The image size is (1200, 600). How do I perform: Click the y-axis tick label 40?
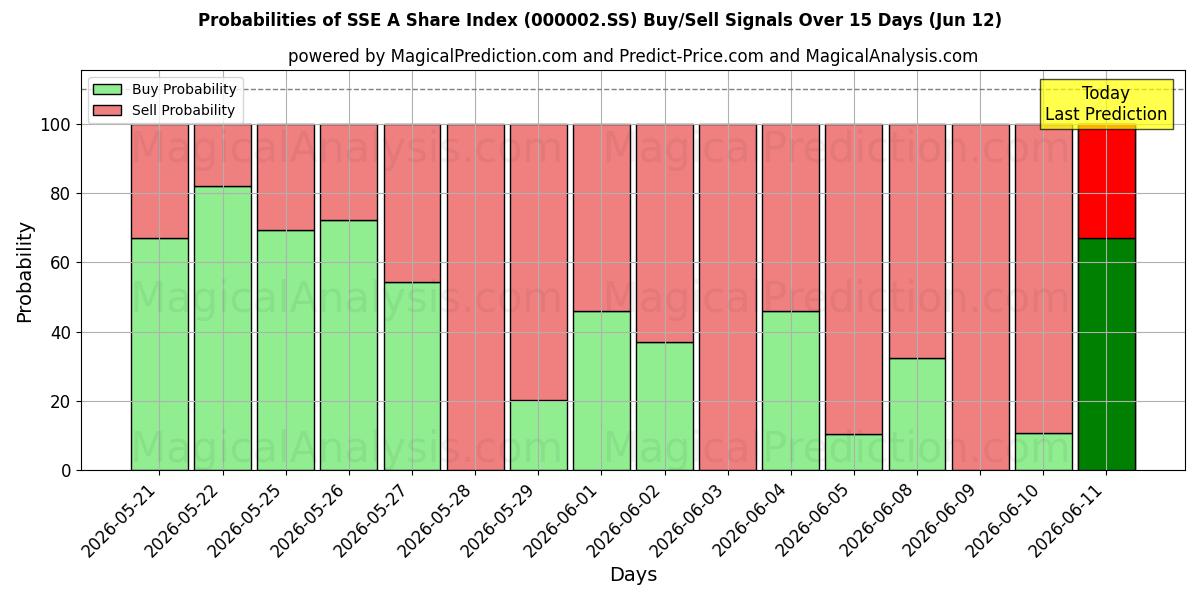[x=63, y=333]
